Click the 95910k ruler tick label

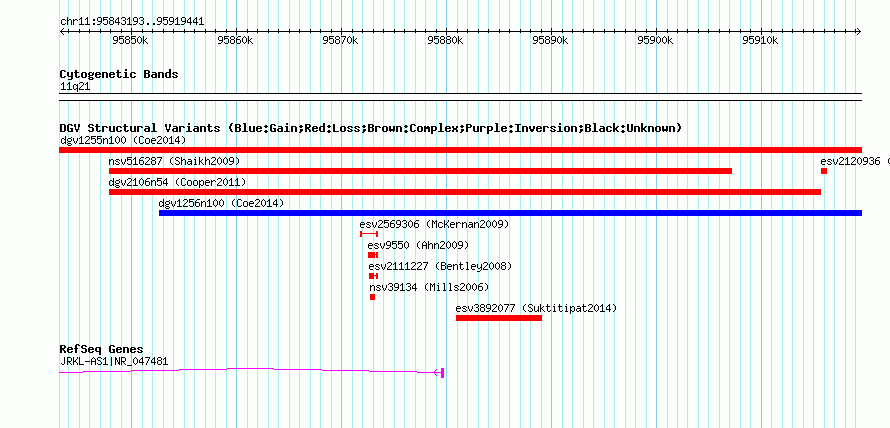pyautogui.click(x=761, y=40)
